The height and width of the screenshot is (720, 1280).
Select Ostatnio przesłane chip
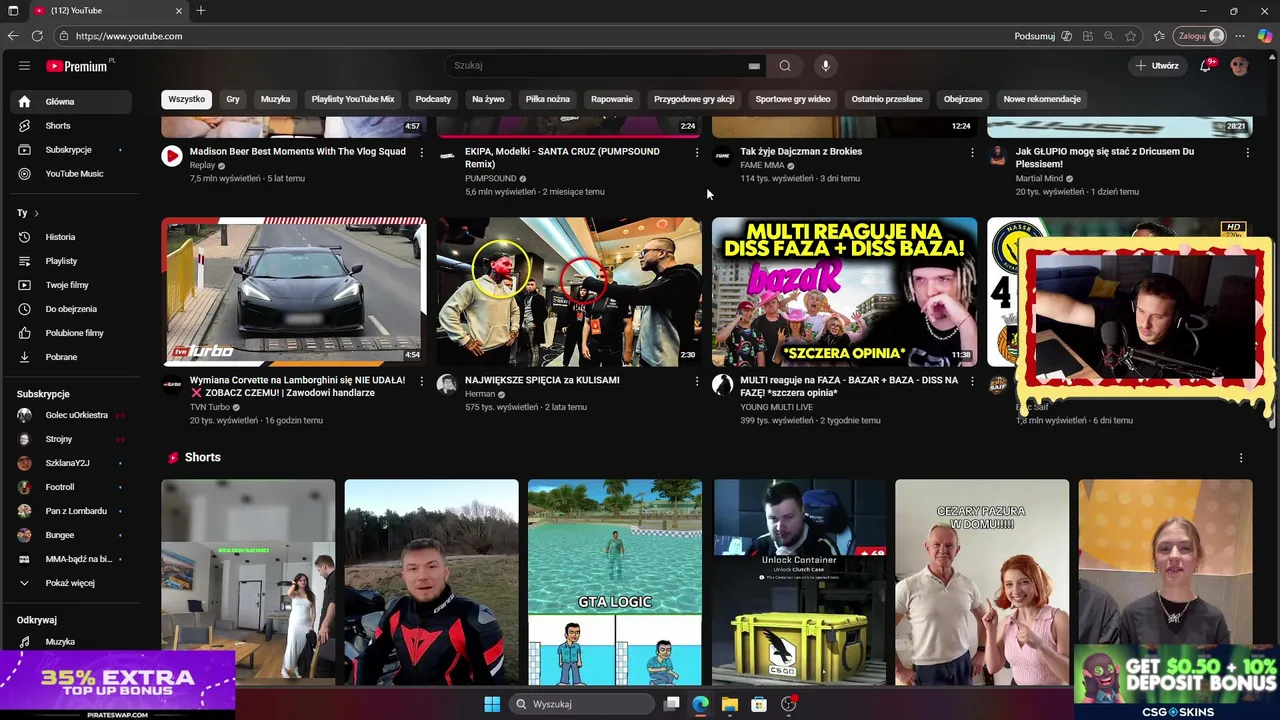coord(887,99)
